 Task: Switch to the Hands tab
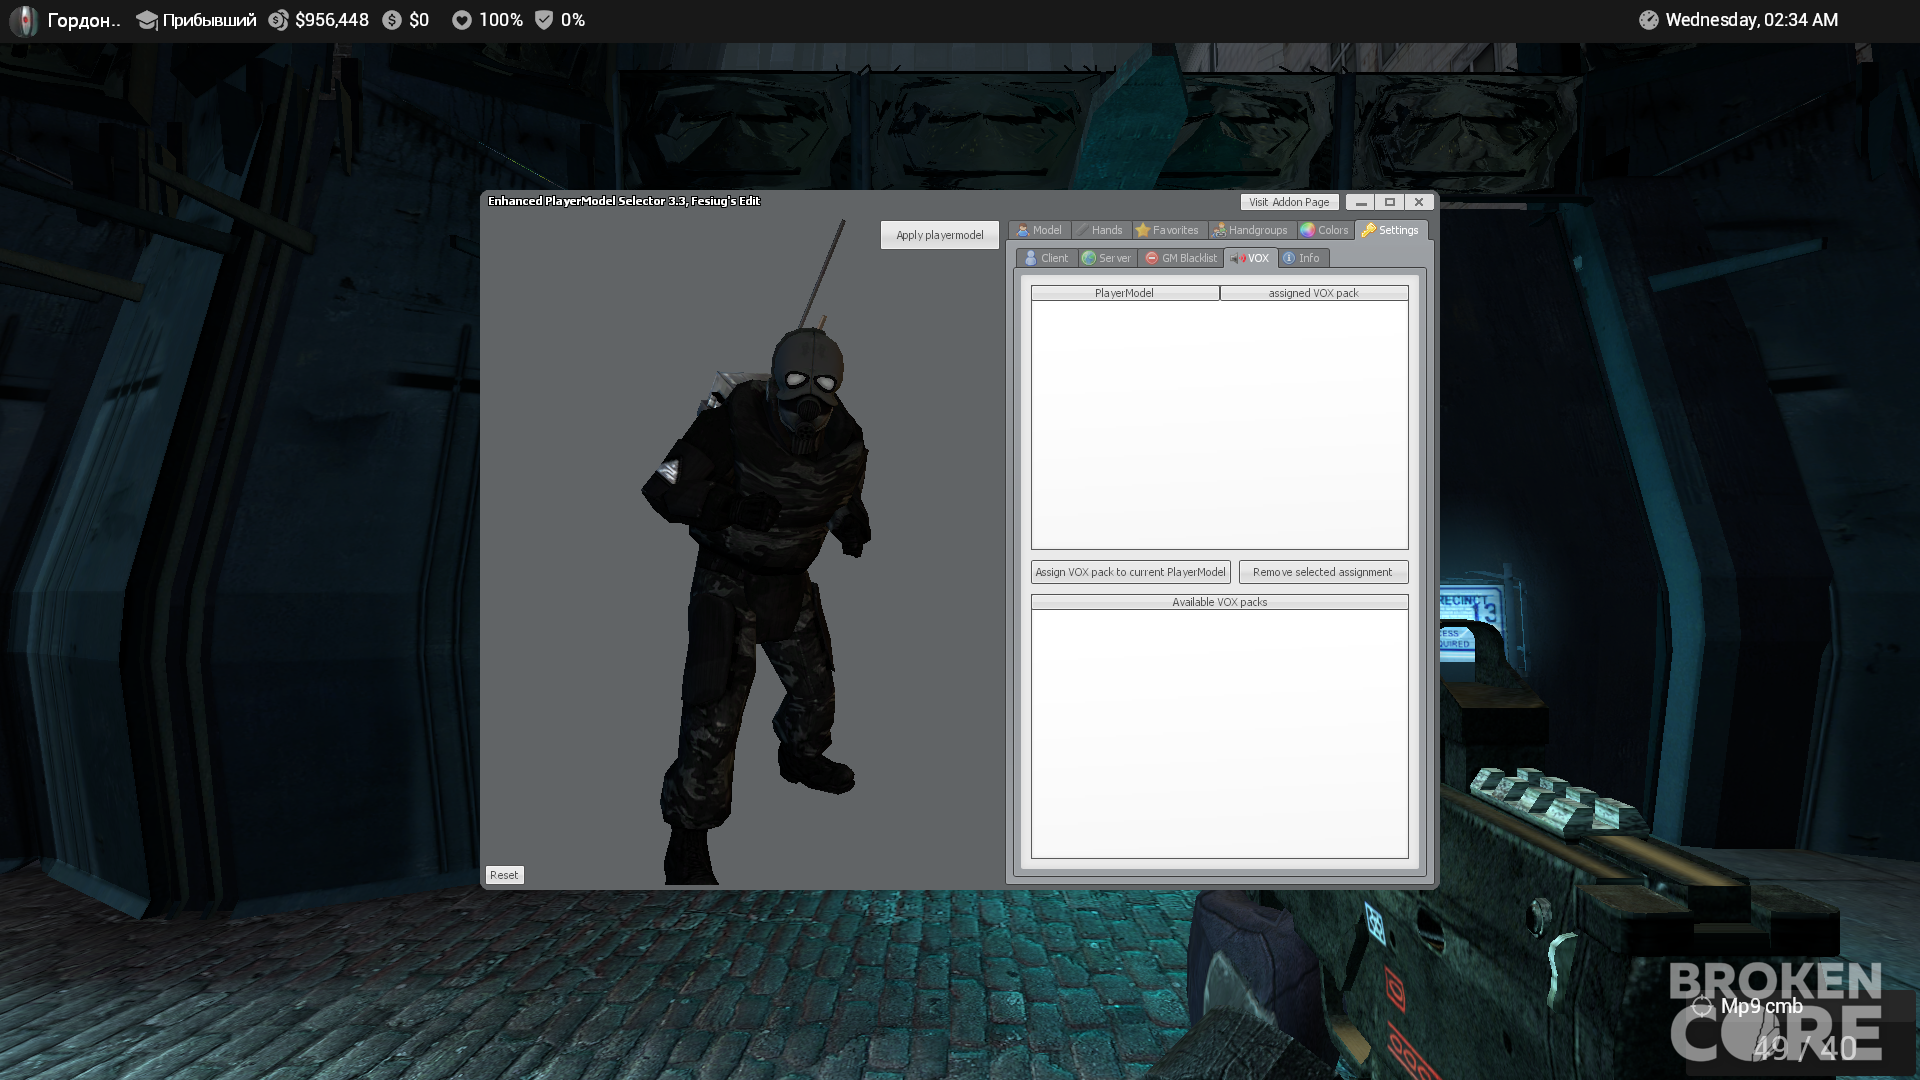(x=1099, y=230)
